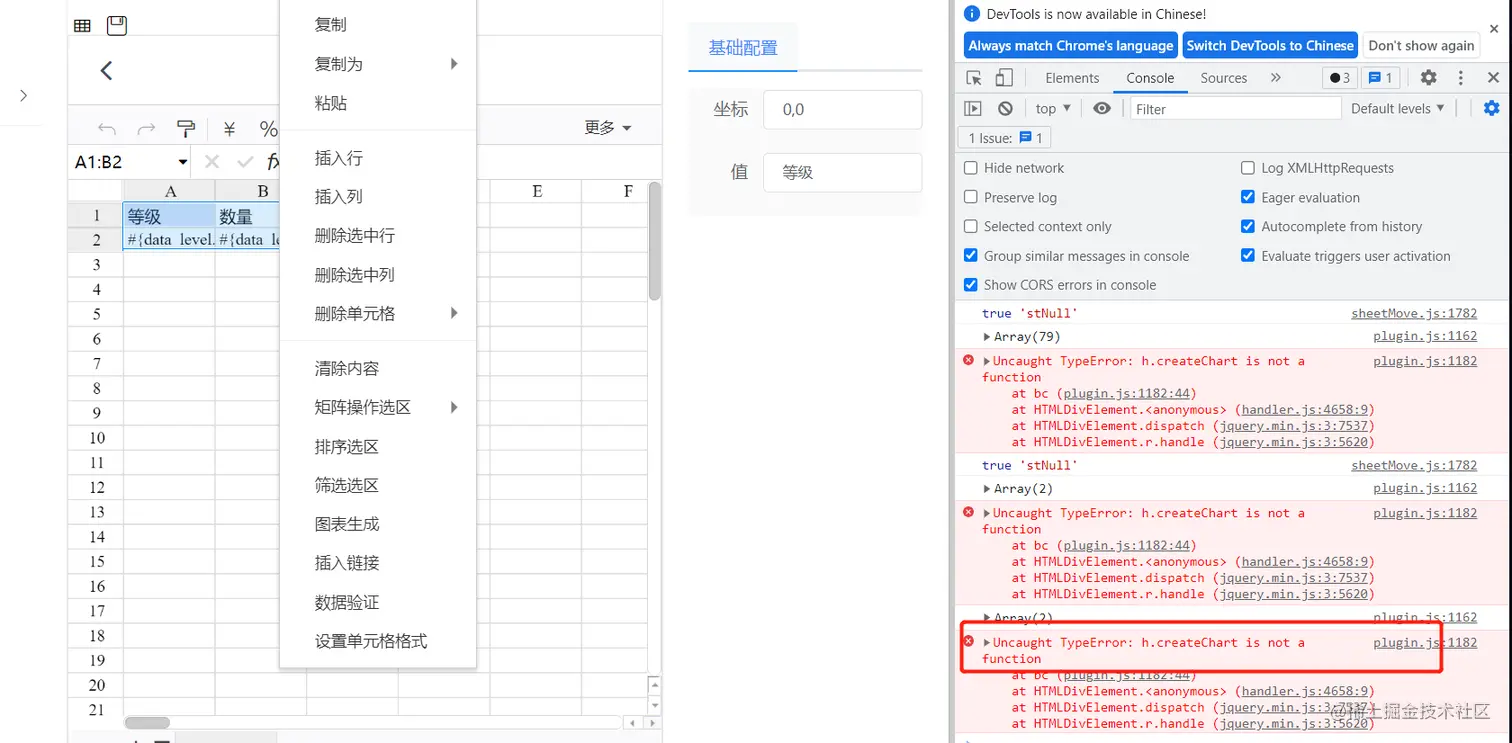Click Switch DevTools to Chinese
This screenshot has height=743, width=1512.
click(1270, 45)
